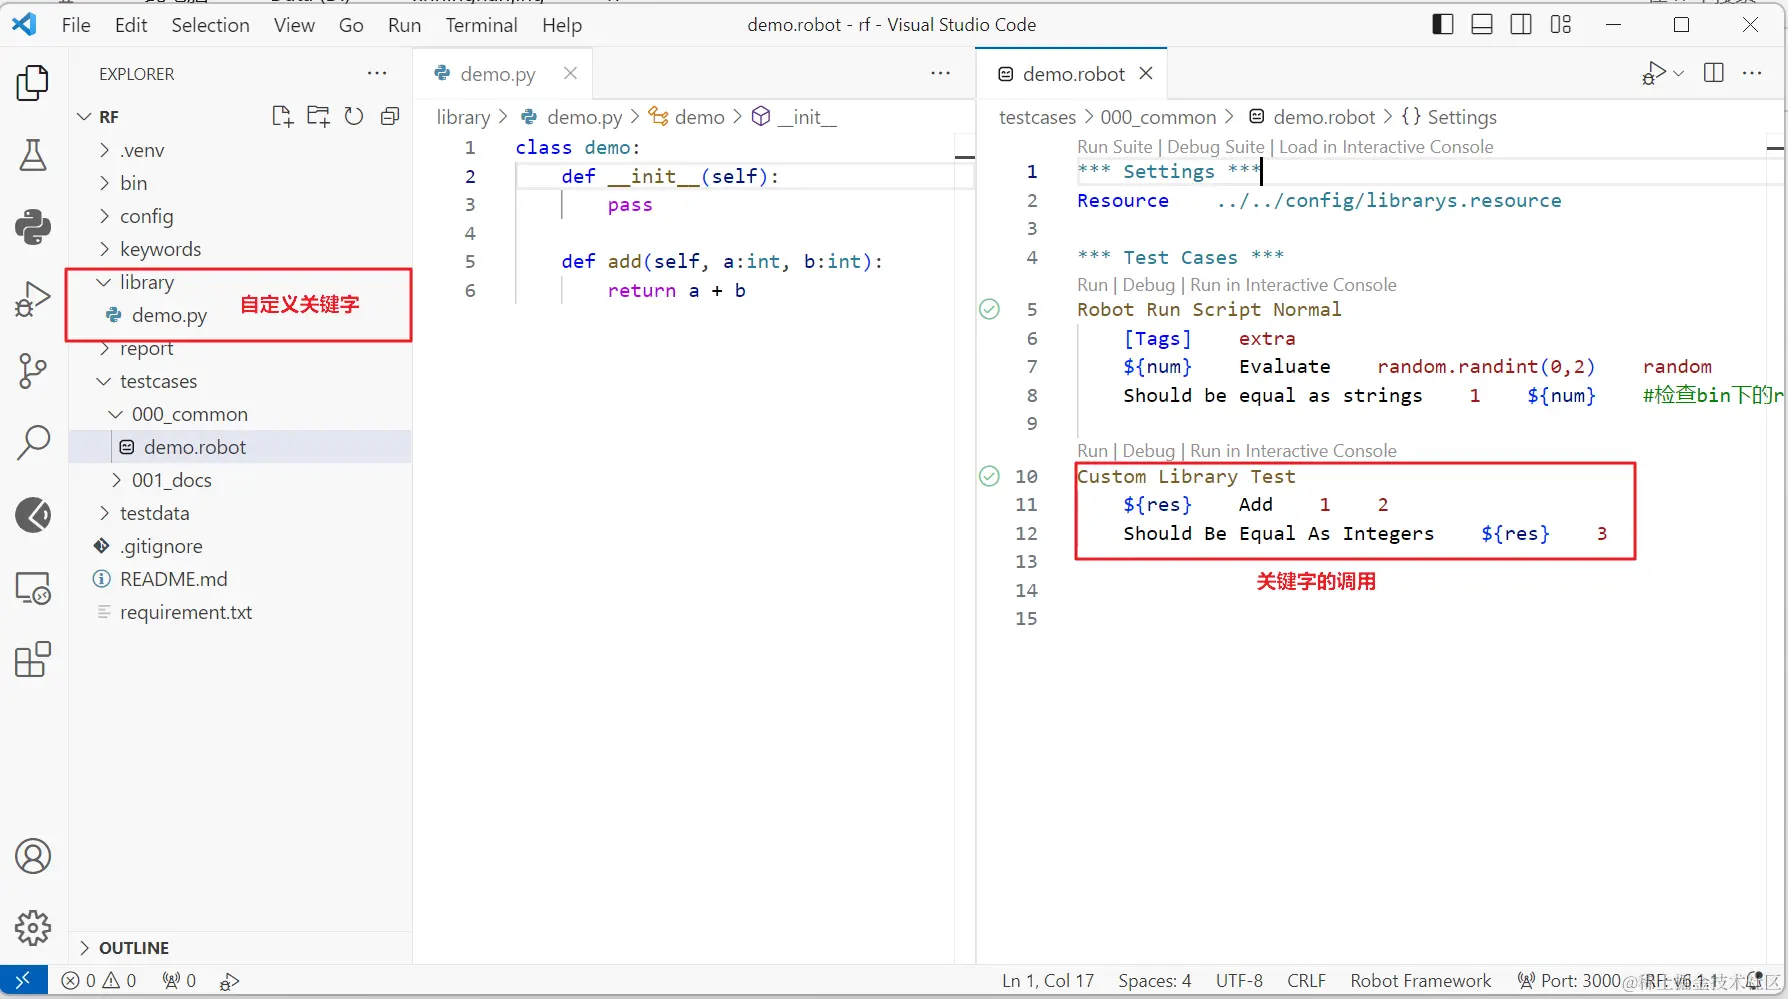
Task: Open the Help menu
Action: tap(562, 25)
